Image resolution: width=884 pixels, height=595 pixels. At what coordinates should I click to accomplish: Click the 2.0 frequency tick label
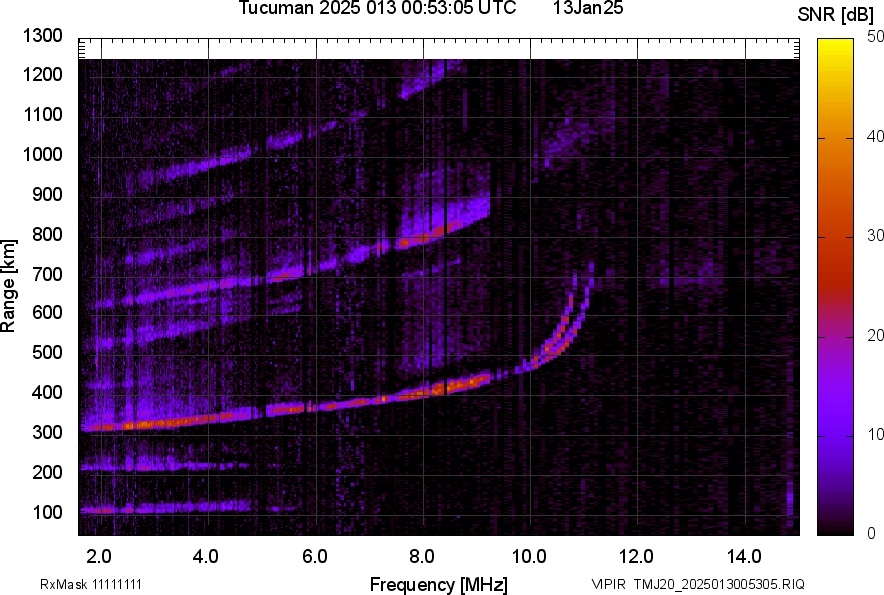point(99,556)
